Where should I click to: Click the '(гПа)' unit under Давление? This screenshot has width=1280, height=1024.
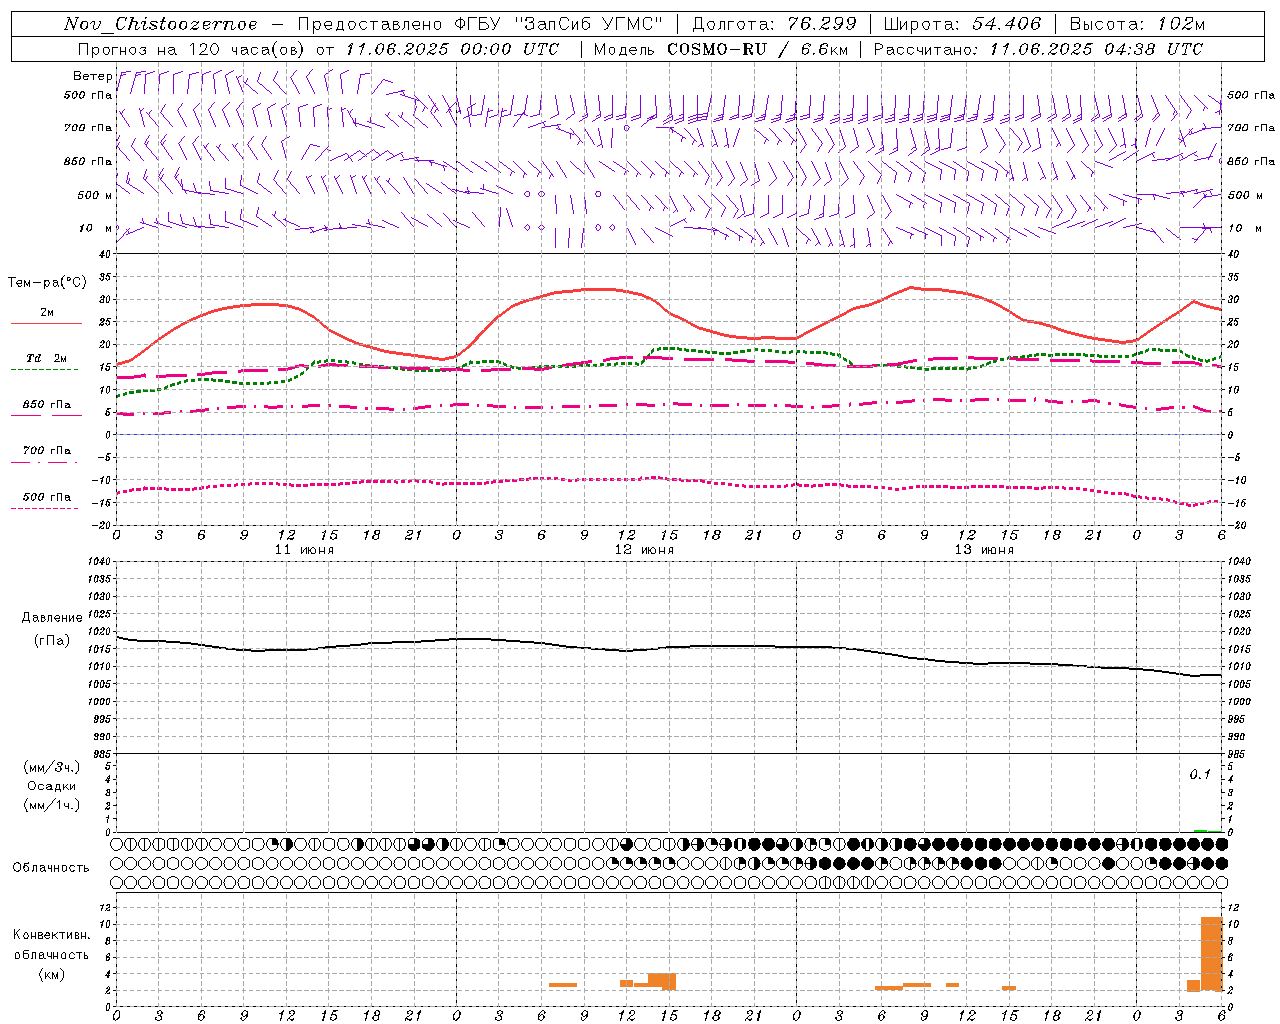pyautogui.click(x=52, y=640)
